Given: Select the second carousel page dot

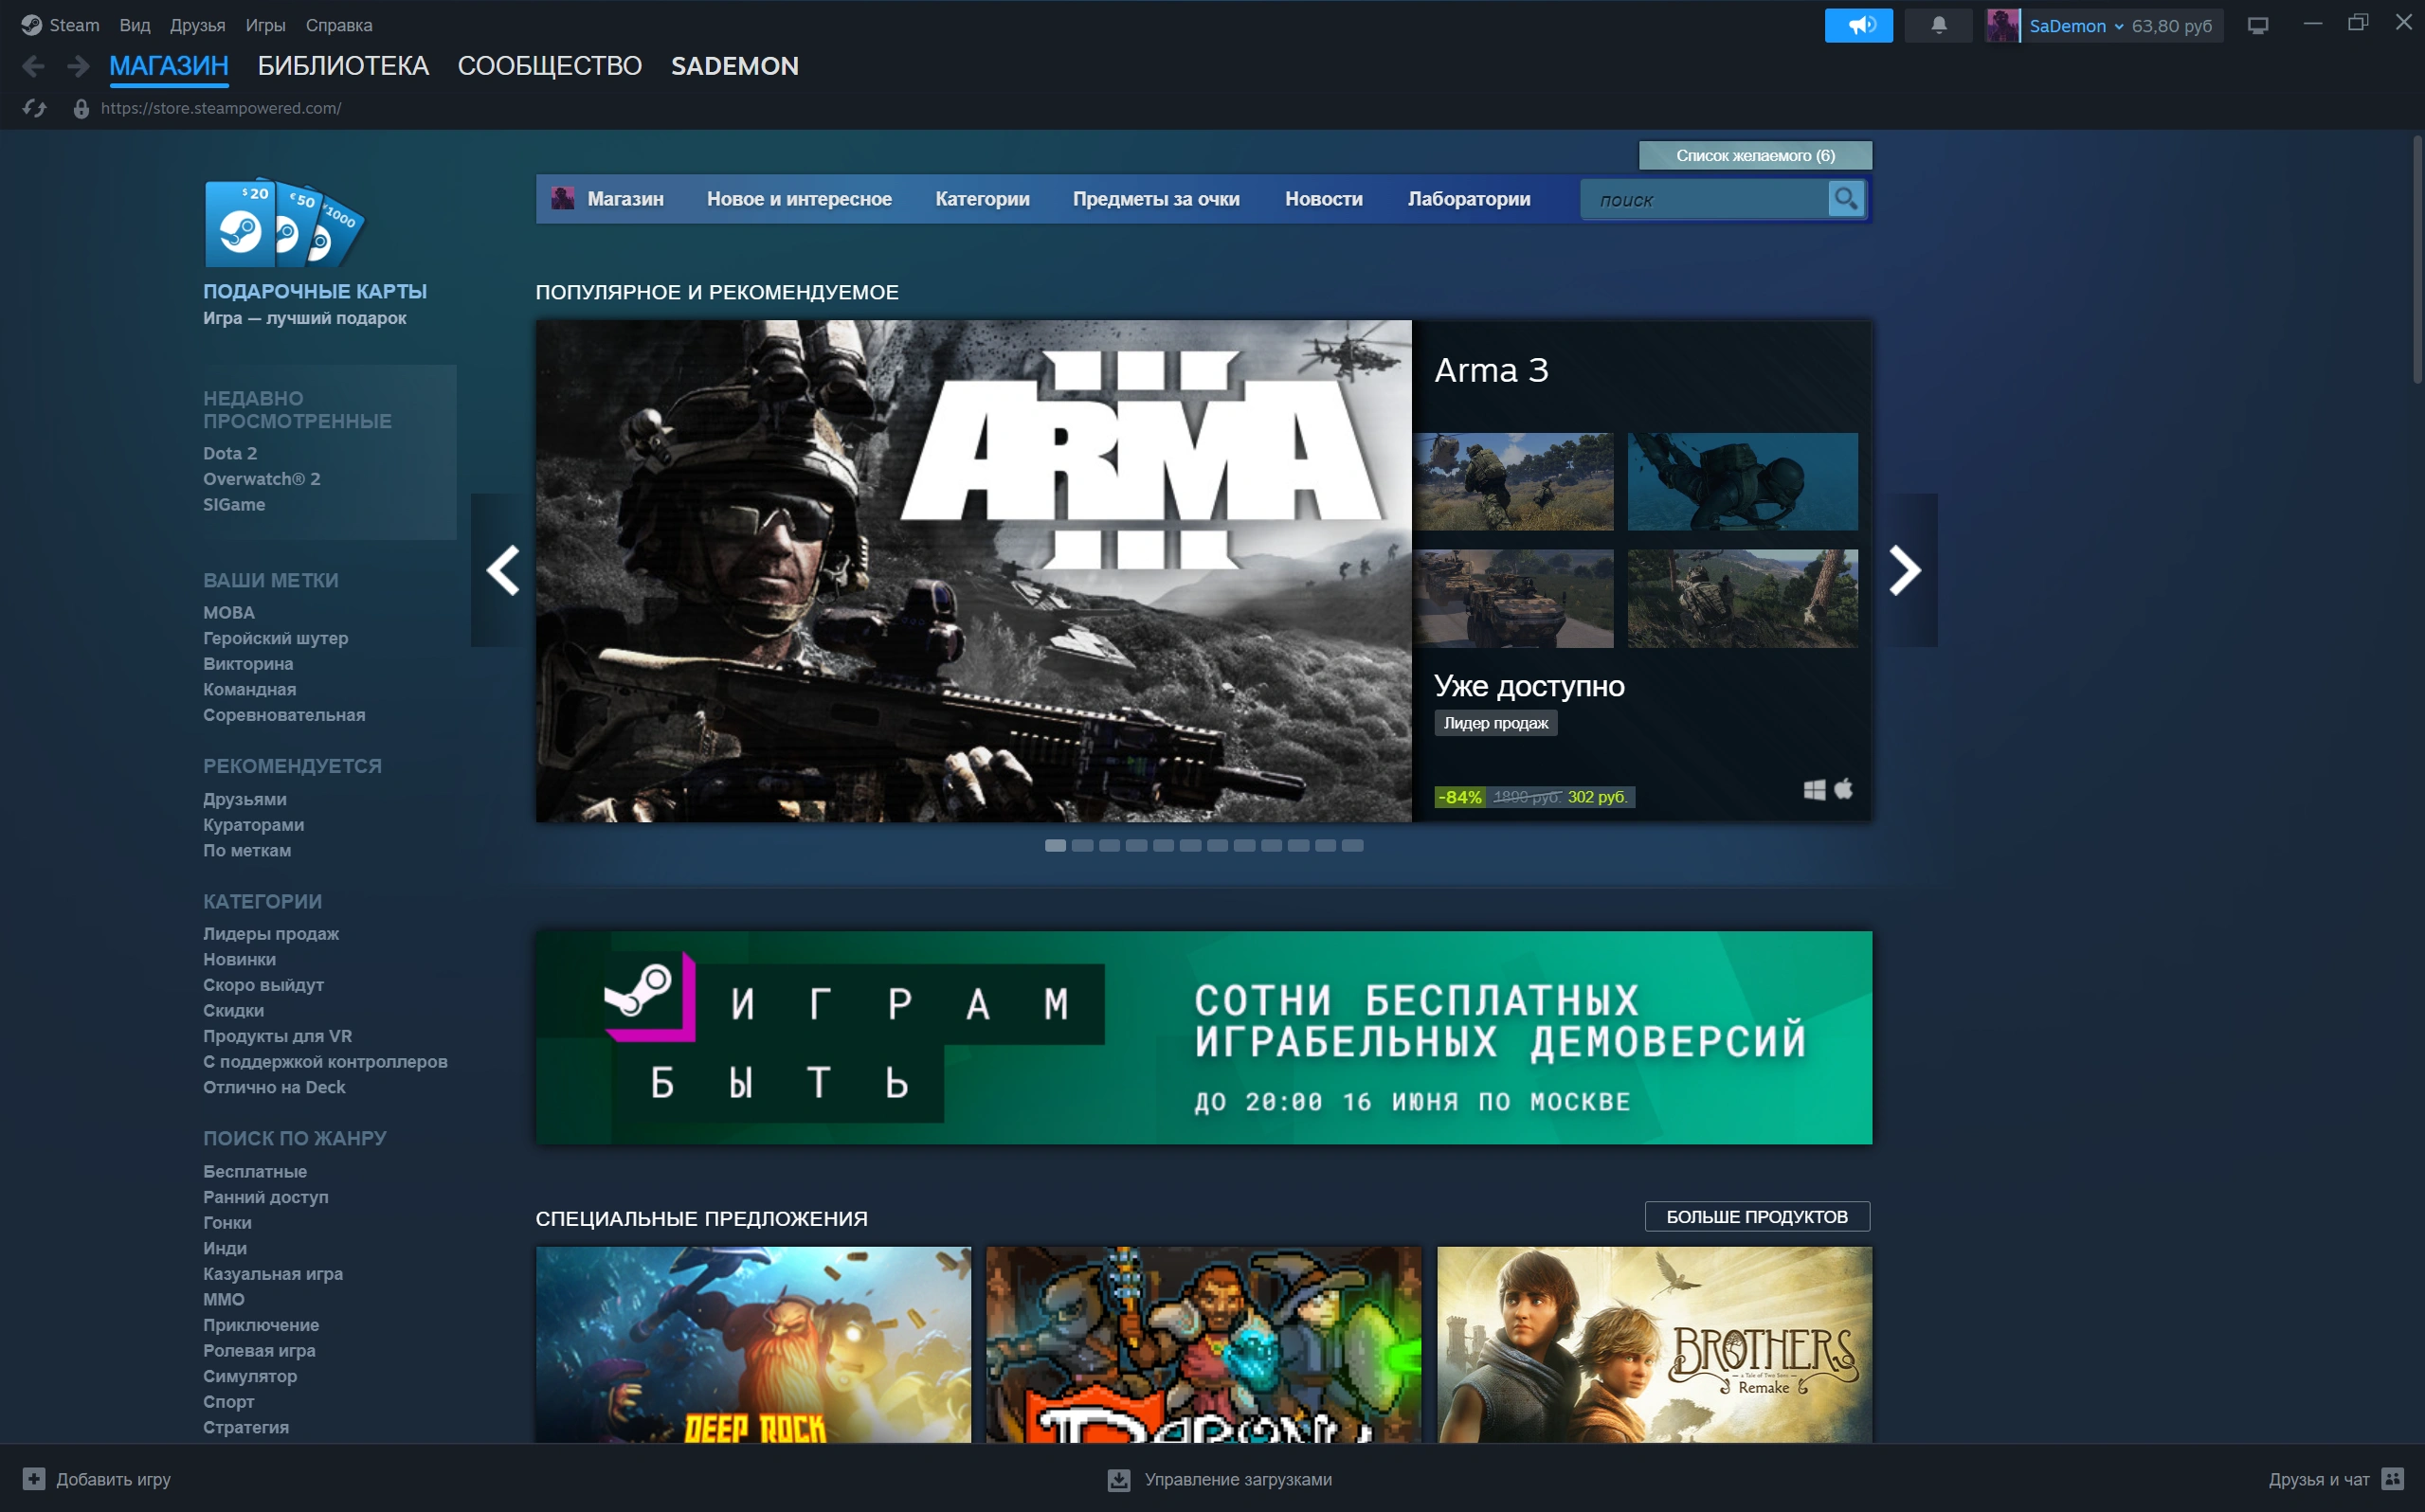Looking at the screenshot, I should 1082,846.
